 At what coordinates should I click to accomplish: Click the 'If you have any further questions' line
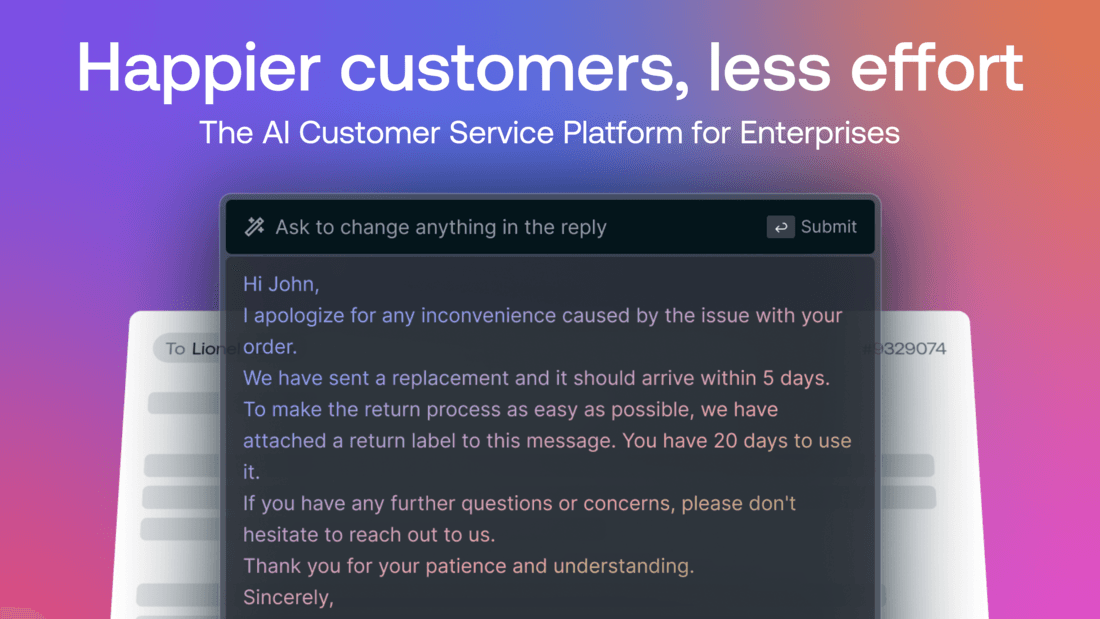(520, 504)
